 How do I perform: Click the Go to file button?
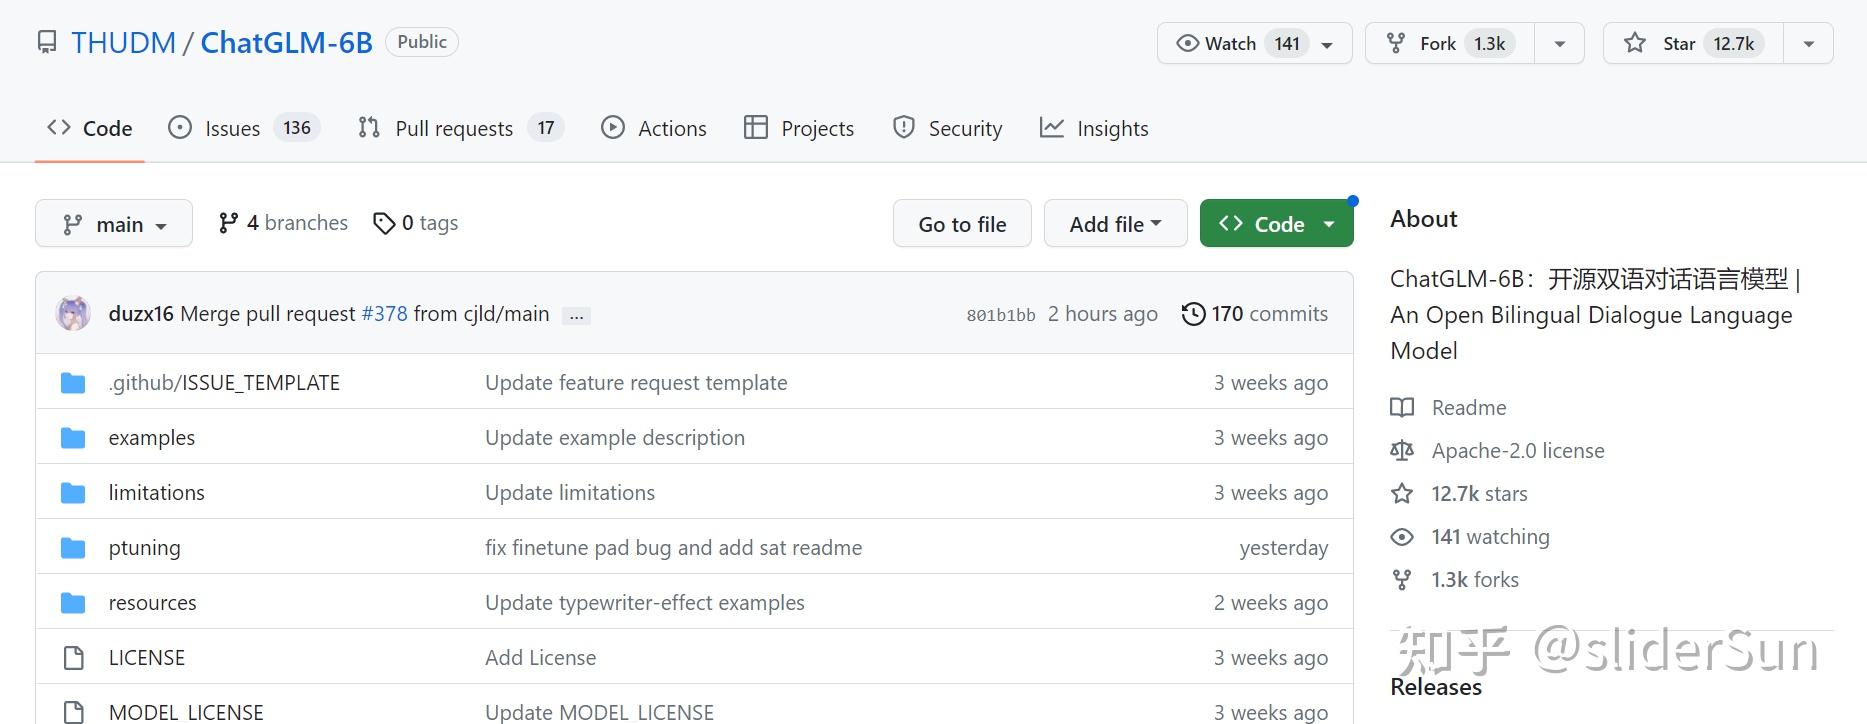[962, 224]
